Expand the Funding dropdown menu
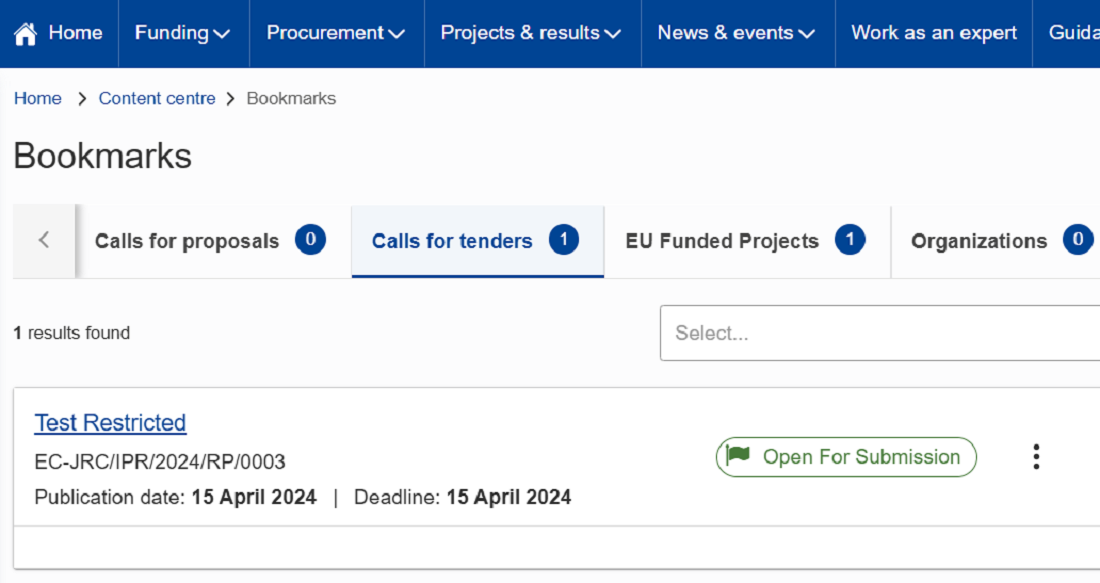1100x583 pixels. click(182, 33)
